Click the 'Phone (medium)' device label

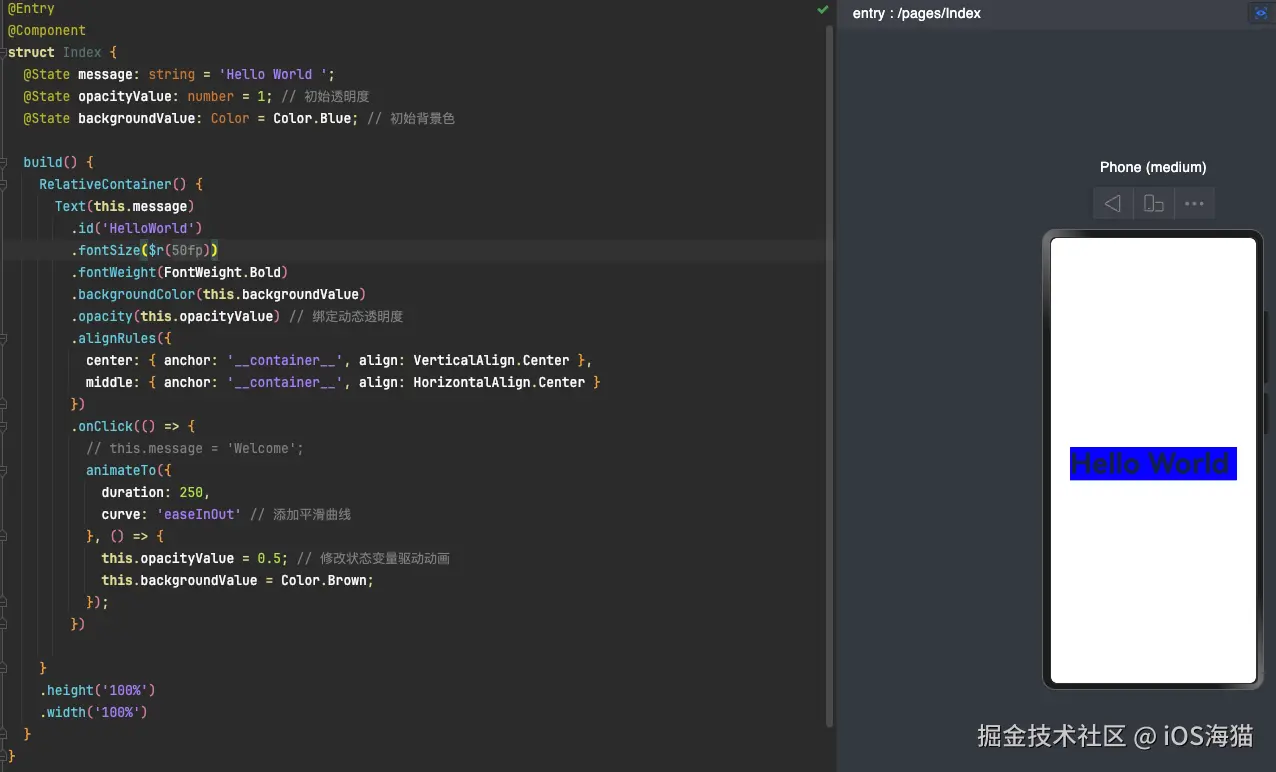click(x=1153, y=167)
